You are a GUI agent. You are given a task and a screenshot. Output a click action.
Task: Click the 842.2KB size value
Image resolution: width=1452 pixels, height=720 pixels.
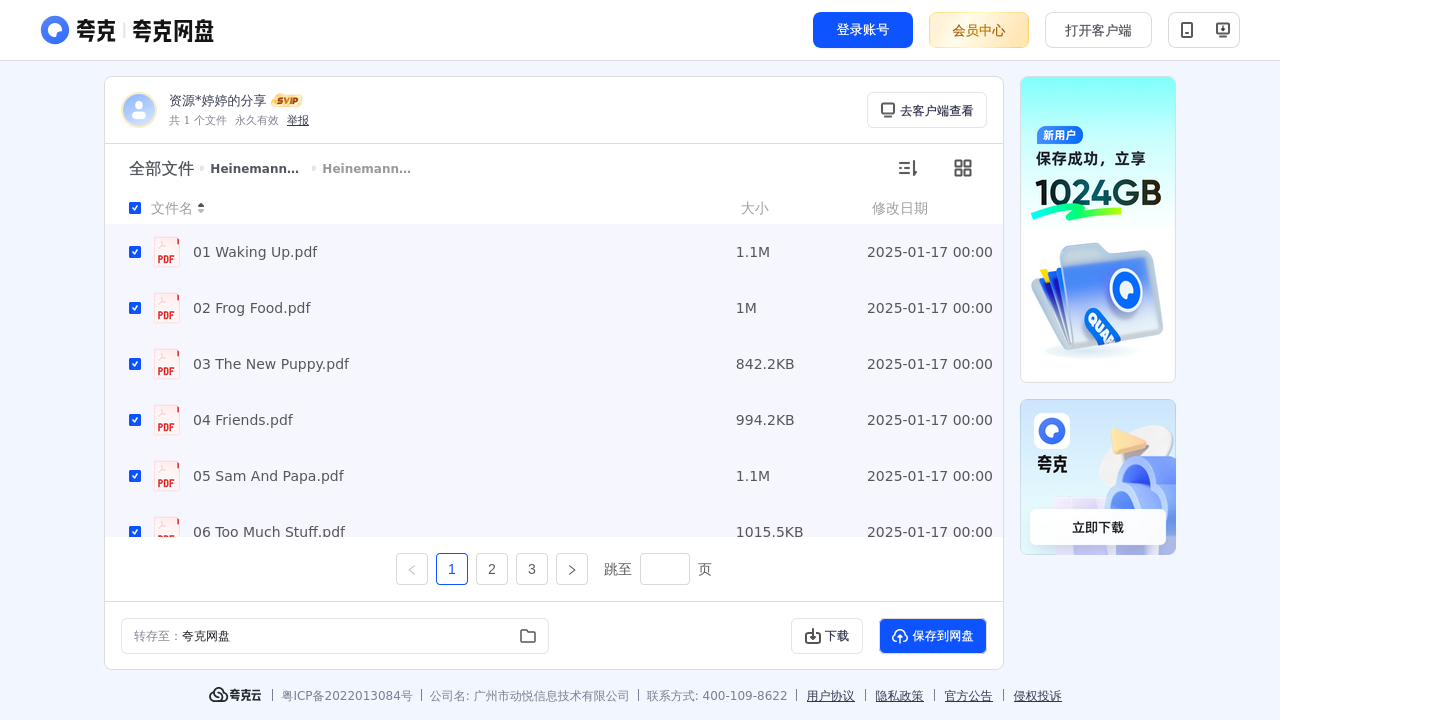[x=765, y=364]
